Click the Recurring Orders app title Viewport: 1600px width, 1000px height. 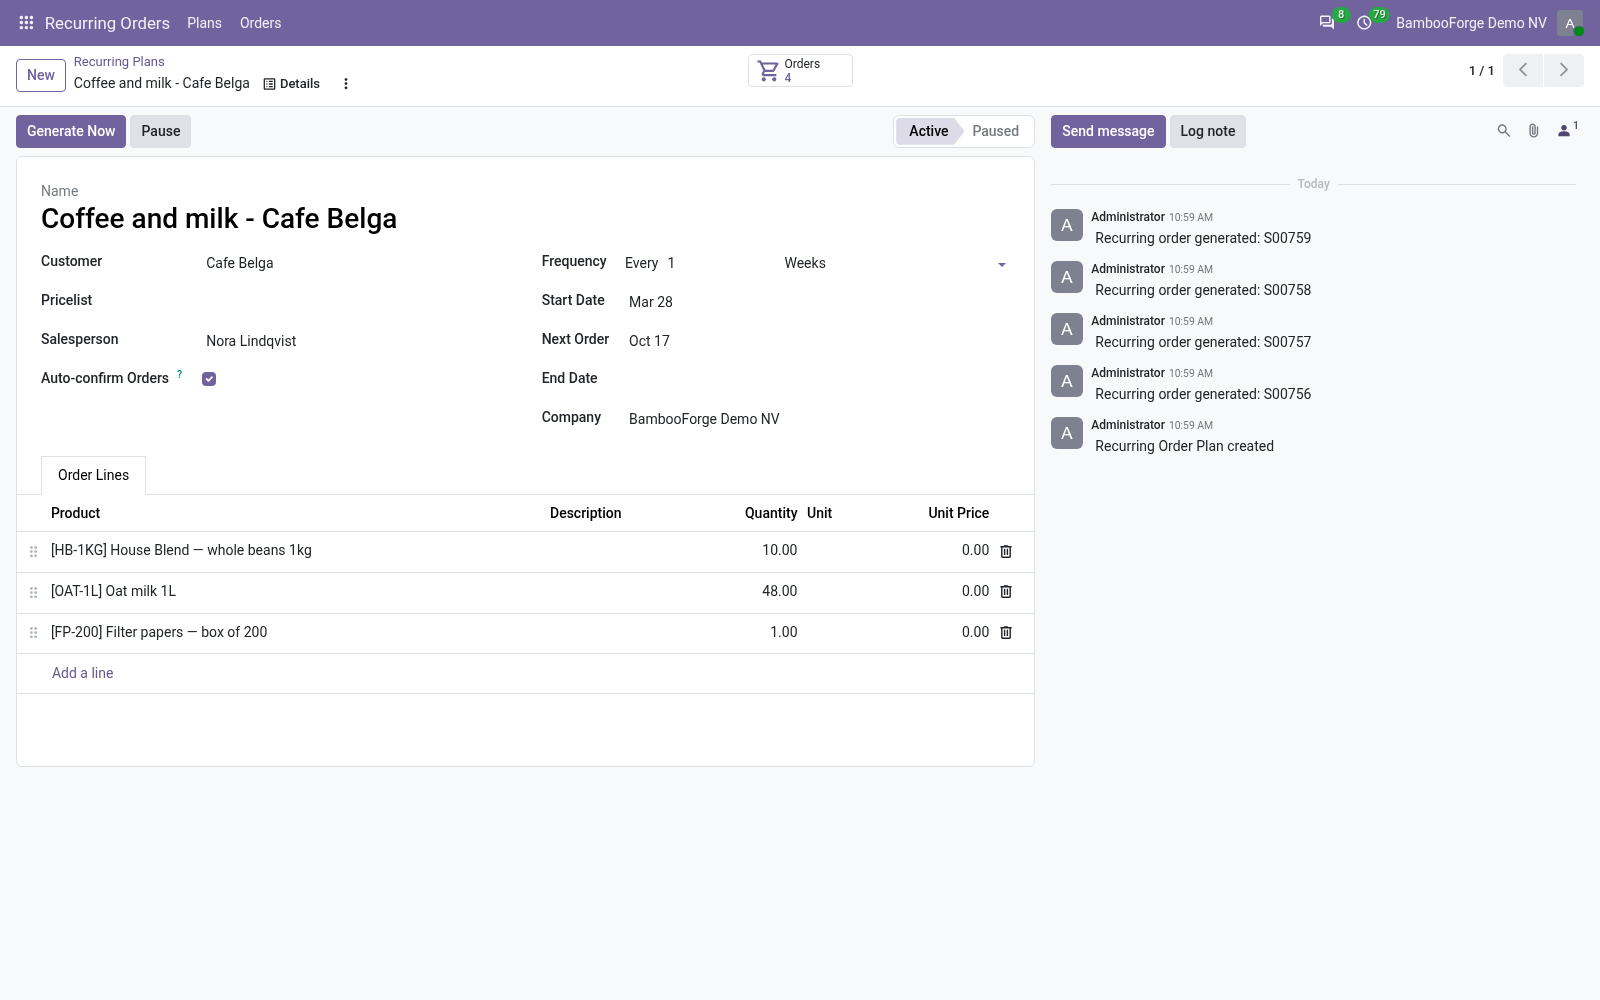107,23
